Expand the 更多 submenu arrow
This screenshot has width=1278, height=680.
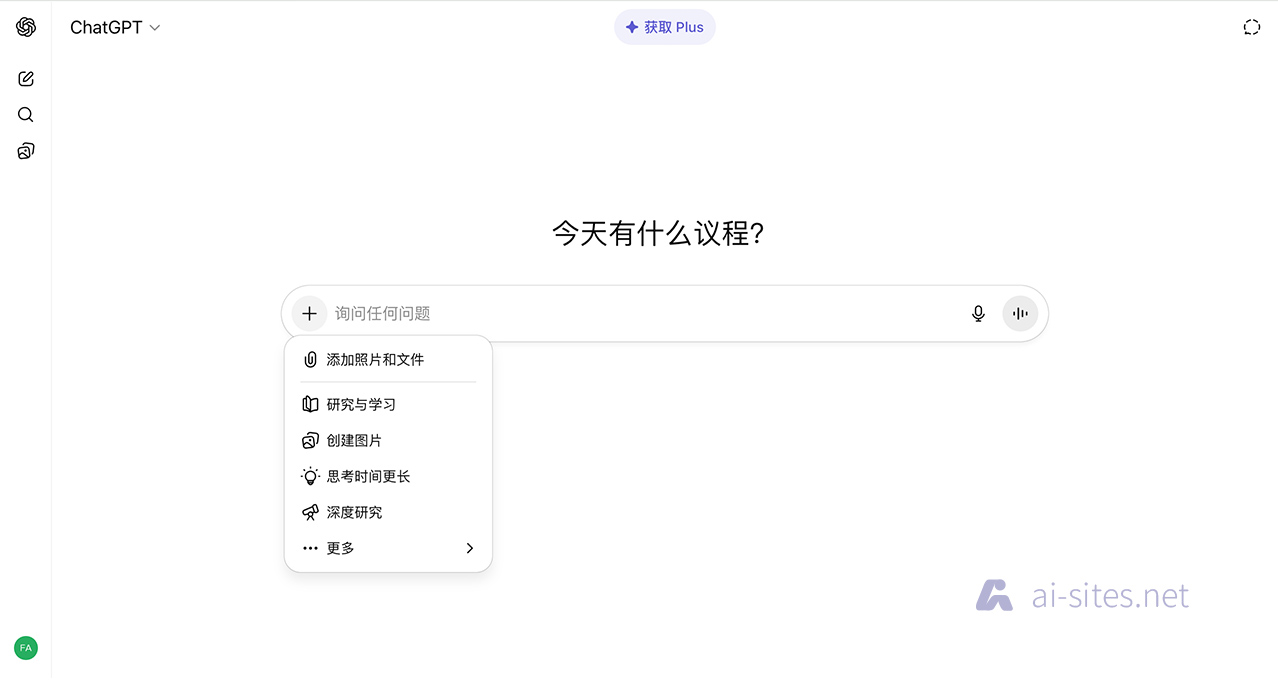point(469,548)
